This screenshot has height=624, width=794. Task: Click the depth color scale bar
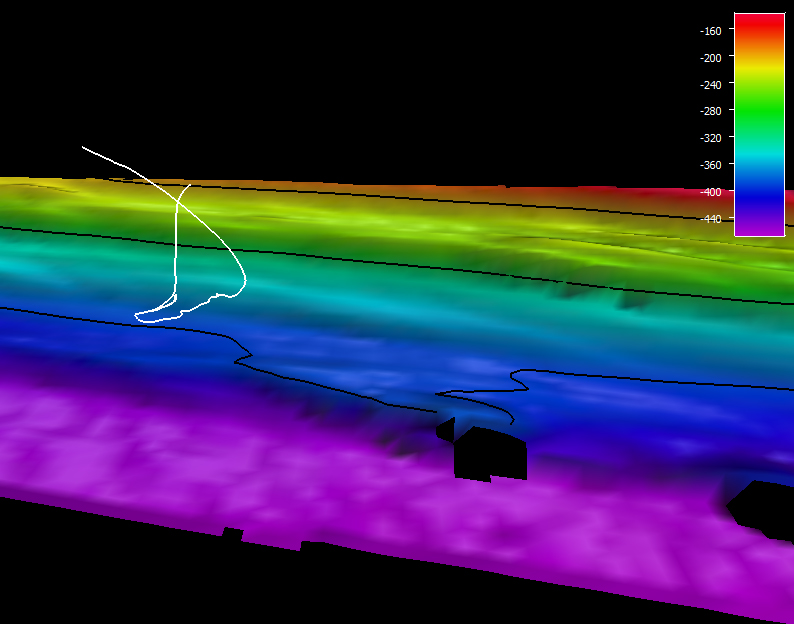tap(759, 125)
